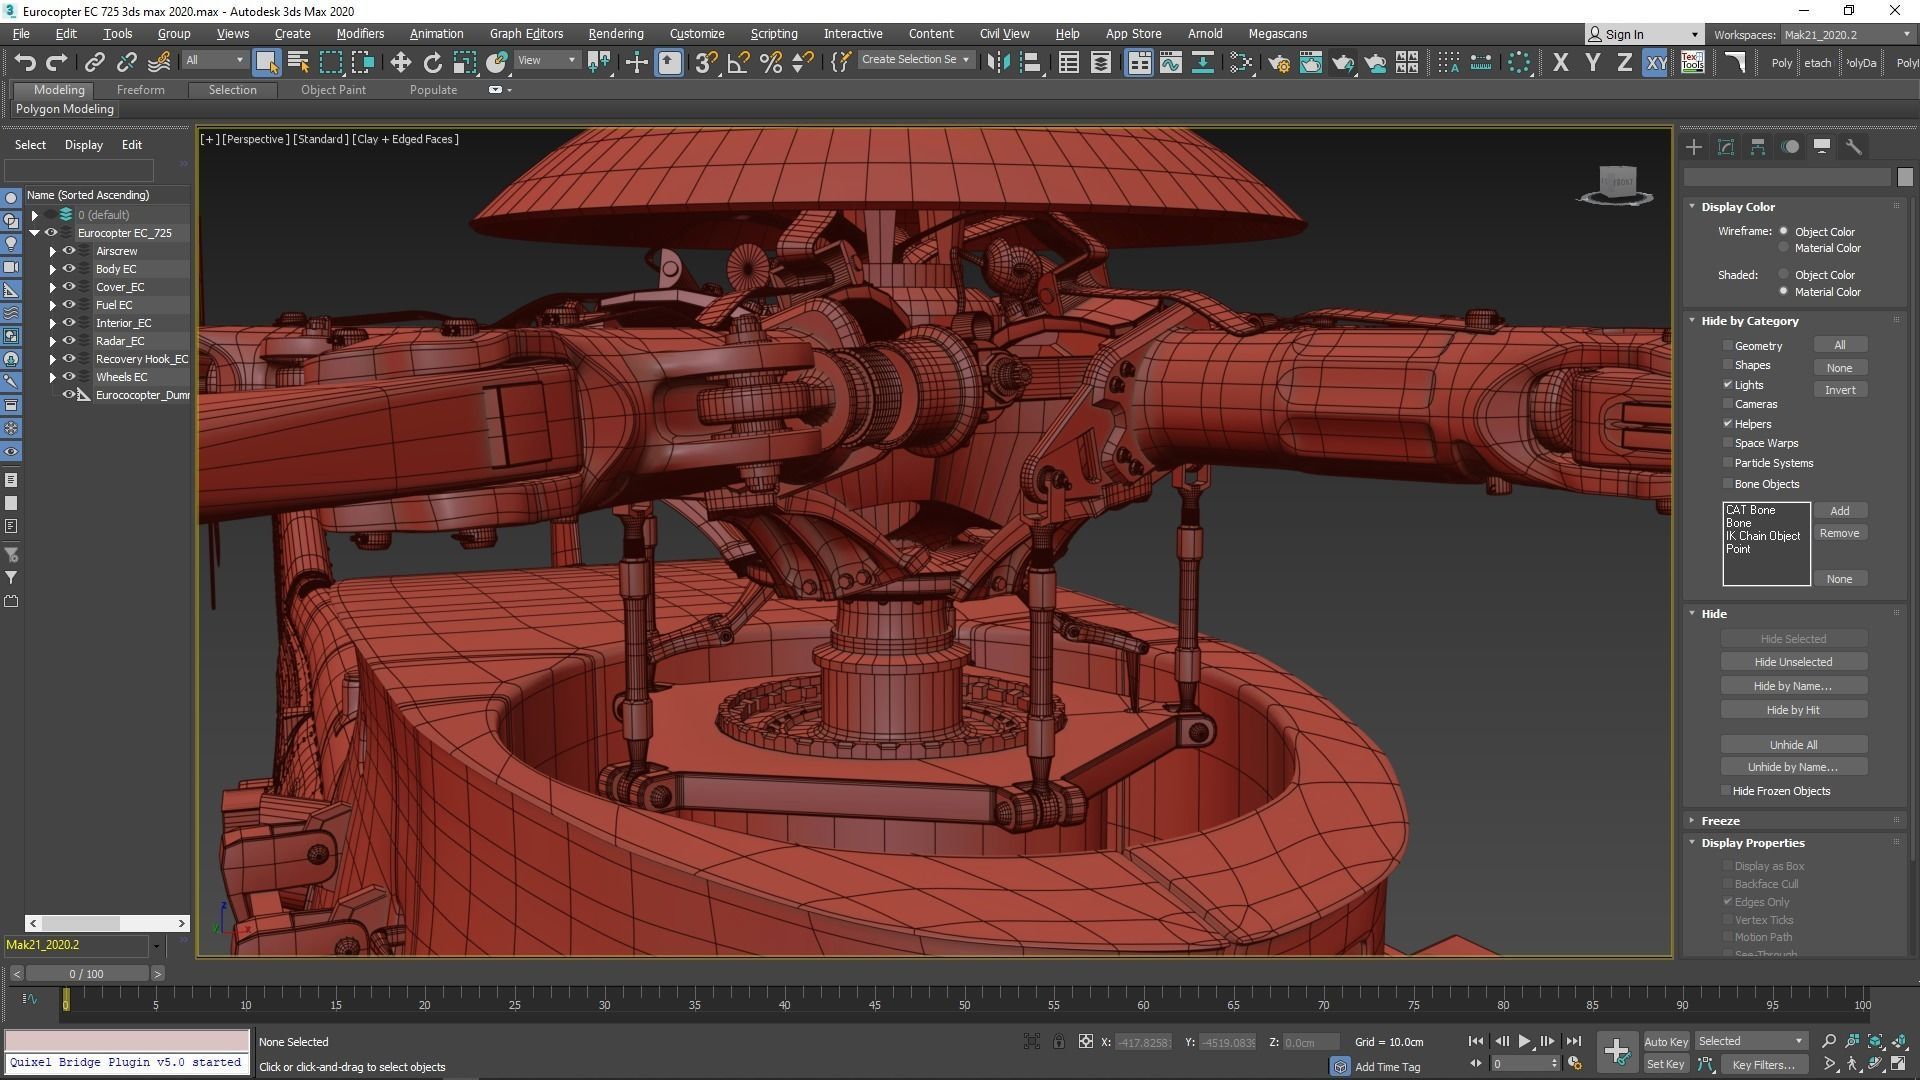This screenshot has height=1080, width=1920.
Task: Open the Utilities wrench panel
Action: 1853,147
